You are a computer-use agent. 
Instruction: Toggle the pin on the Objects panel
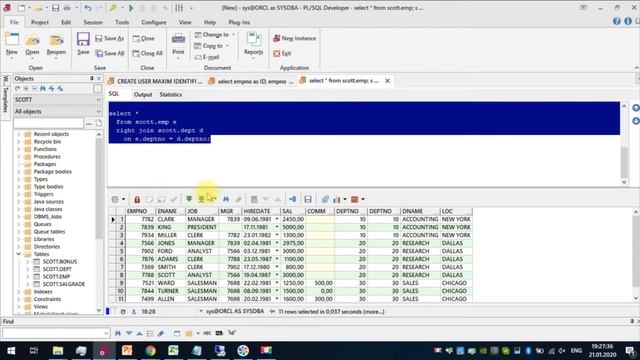click(x=92, y=78)
